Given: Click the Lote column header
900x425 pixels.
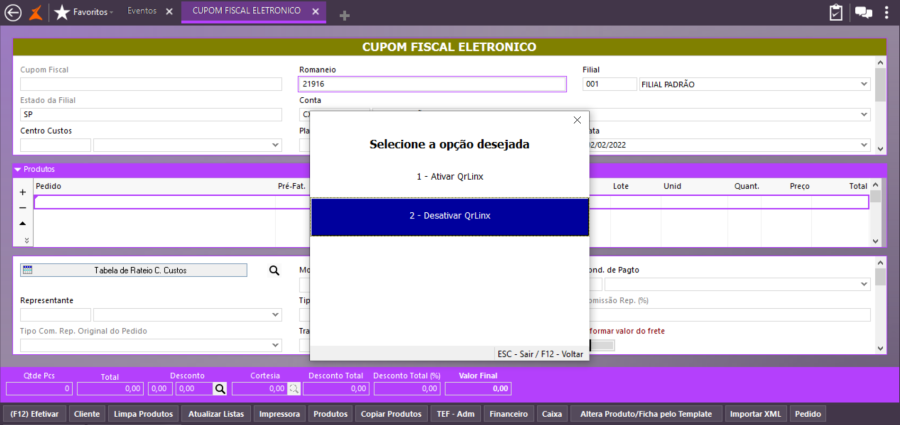Looking at the screenshot, I should click(x=622, y=186).
